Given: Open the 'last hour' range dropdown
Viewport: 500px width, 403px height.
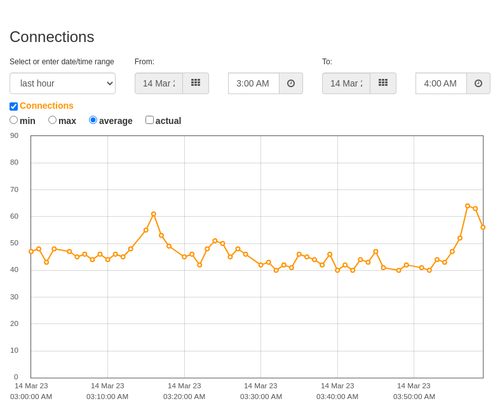Looking at the screenshot, I should tap(63, 83).
